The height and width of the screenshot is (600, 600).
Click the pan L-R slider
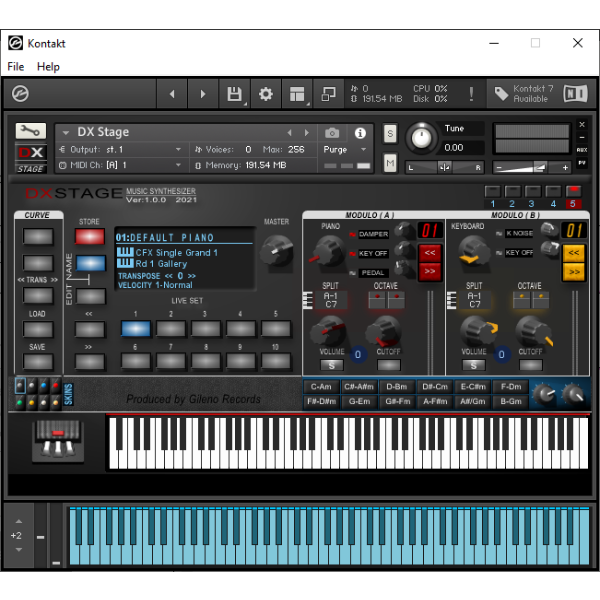[x=445, y=167]
